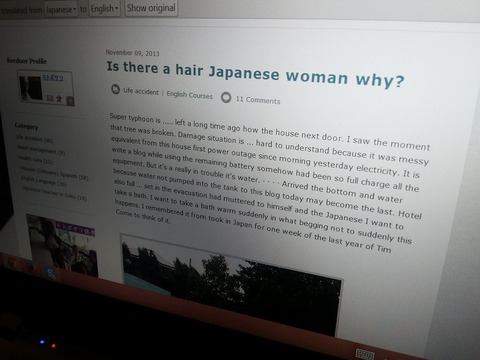This screenshot has height=360, width=480.
Task: Click the sidebar banner image with purple label
Action: point(62,245)
